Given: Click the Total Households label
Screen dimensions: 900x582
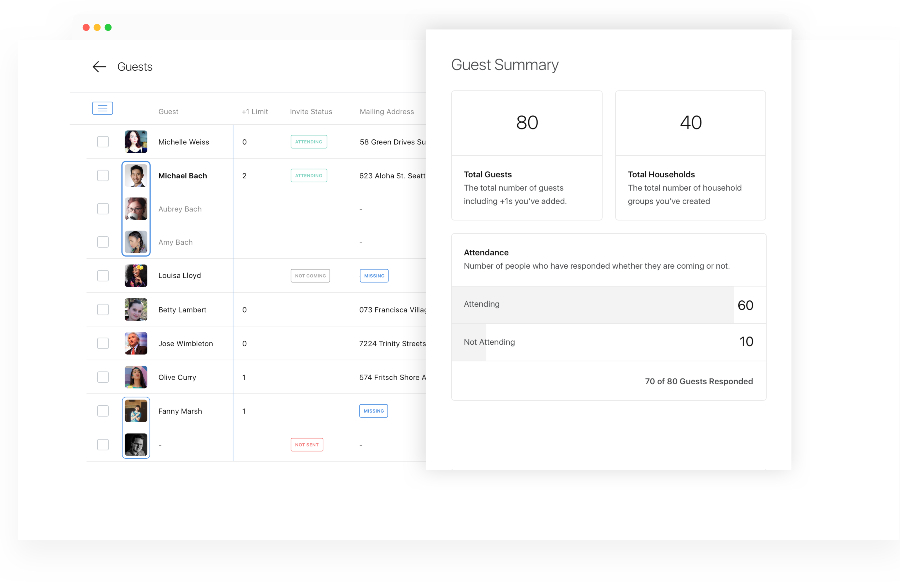Looking at the screenshot, I should click(661, 174).
